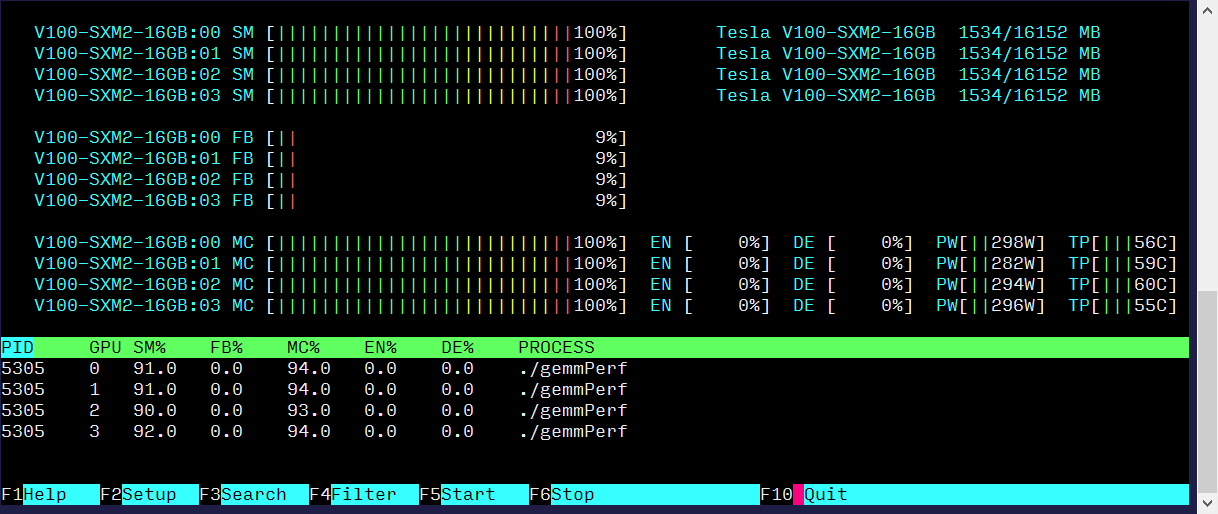Click the V100-SXM2-16GB:00 SM usage bar
Viewport: 1218px width, 514px height.
[x=447, y=33]
